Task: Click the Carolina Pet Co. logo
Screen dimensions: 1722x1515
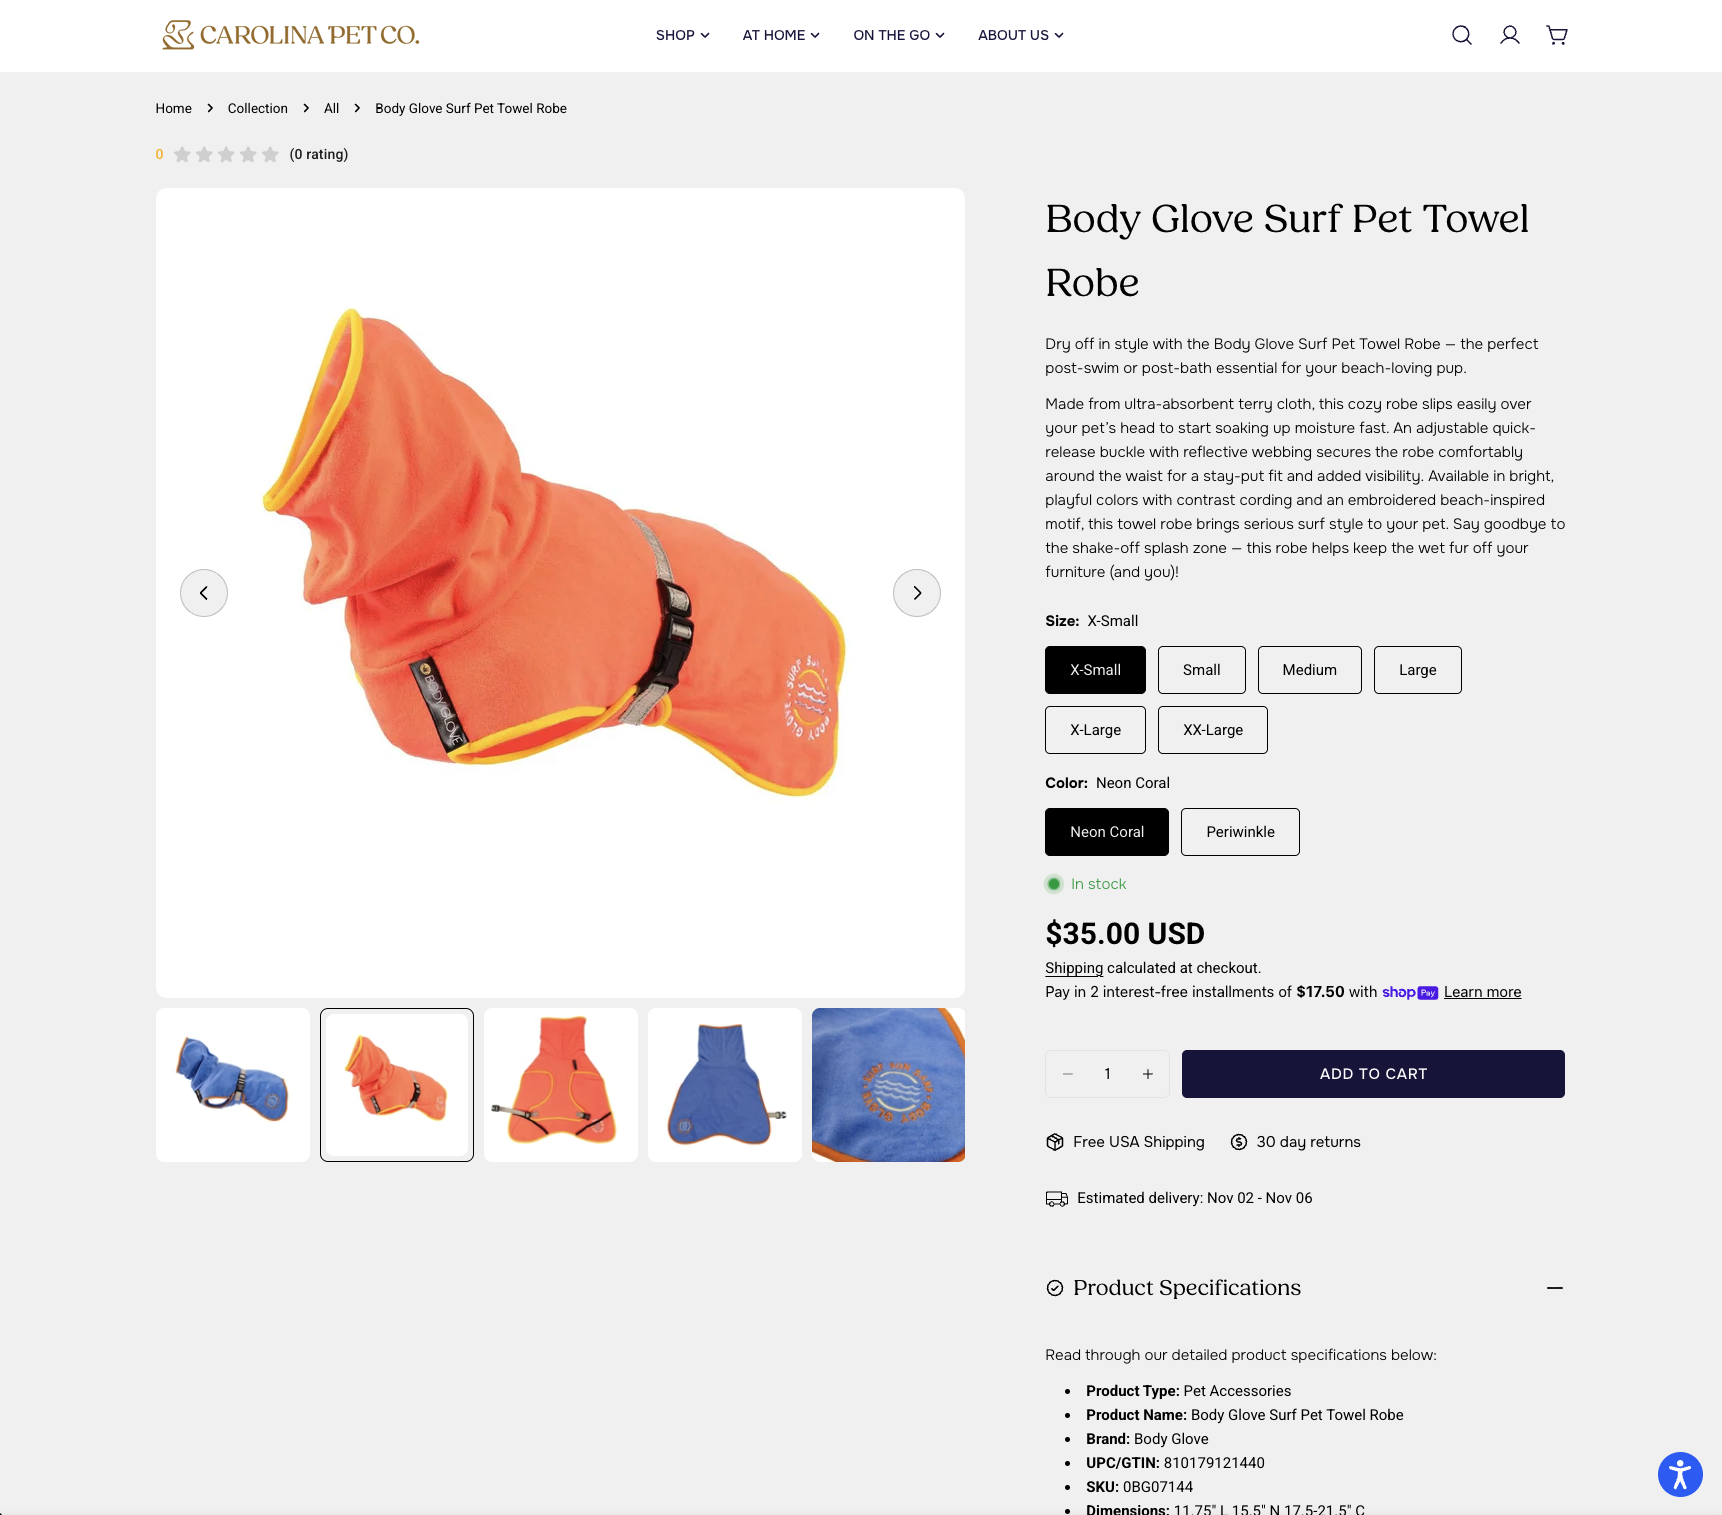Action: [x=291, y=35]
